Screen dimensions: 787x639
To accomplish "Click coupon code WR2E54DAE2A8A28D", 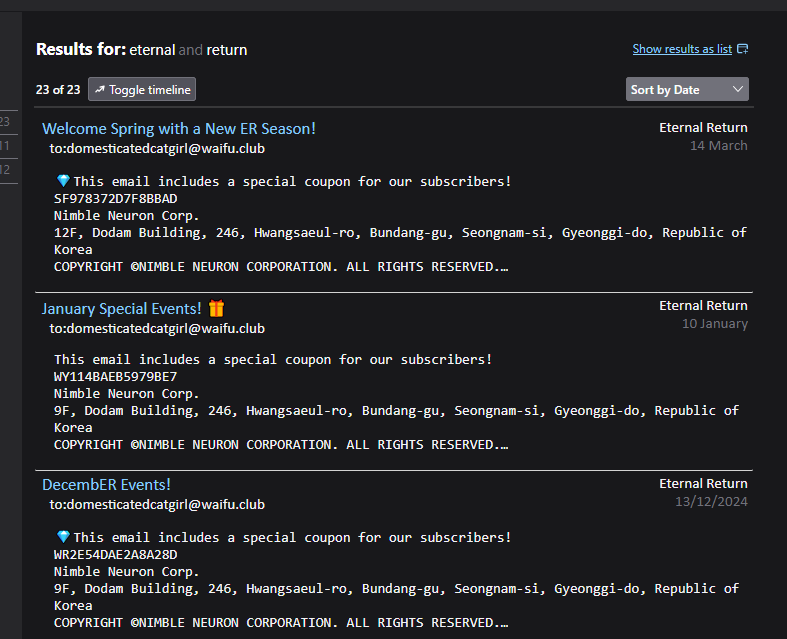I will click(x=115, y=555).
